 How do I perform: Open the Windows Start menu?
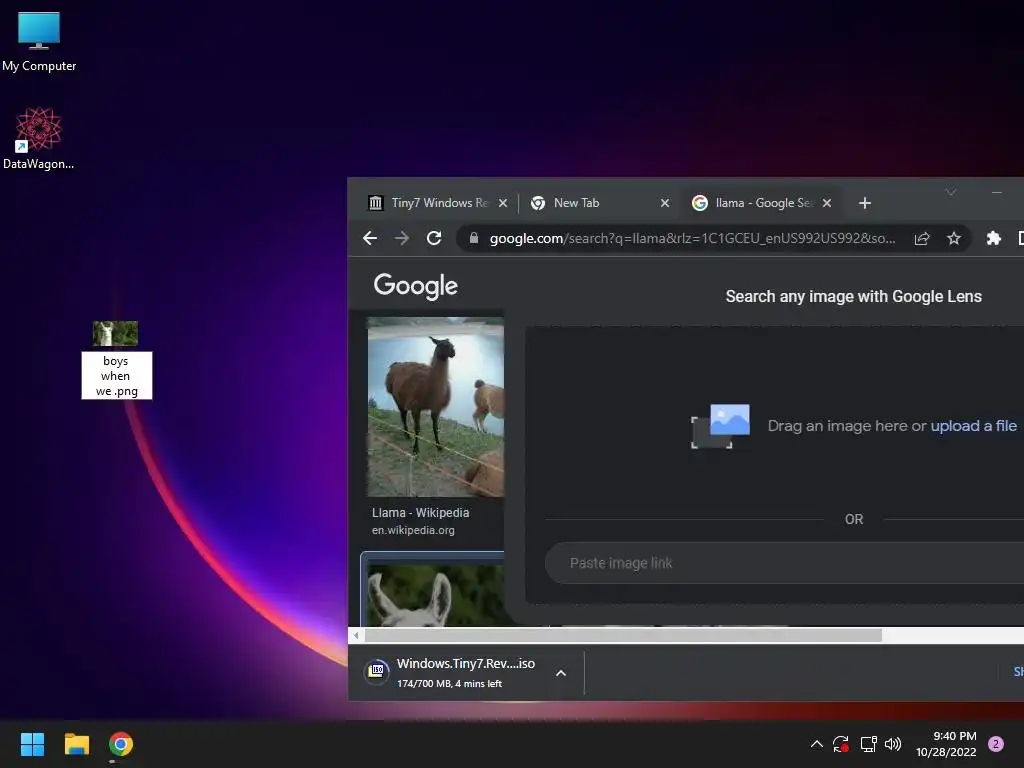tap(32, 744)
